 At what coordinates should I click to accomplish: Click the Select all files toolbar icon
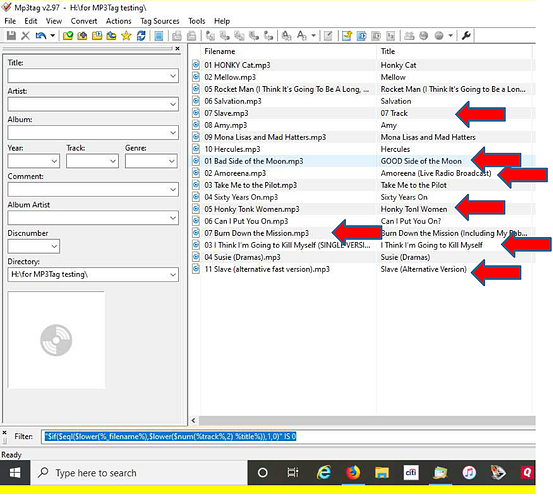(159, 36)
